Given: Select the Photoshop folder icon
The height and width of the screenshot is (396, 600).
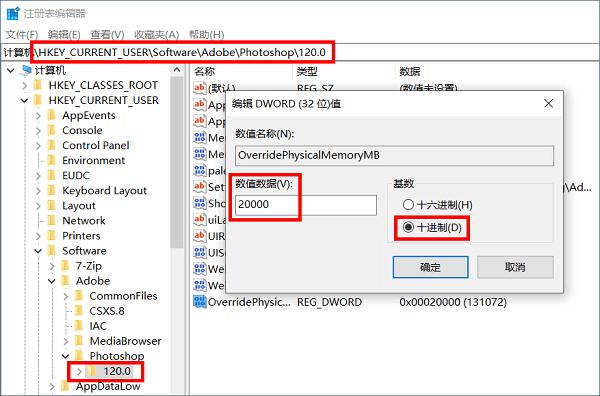Looking at the screenshot, I should click(x=79, y=356).
